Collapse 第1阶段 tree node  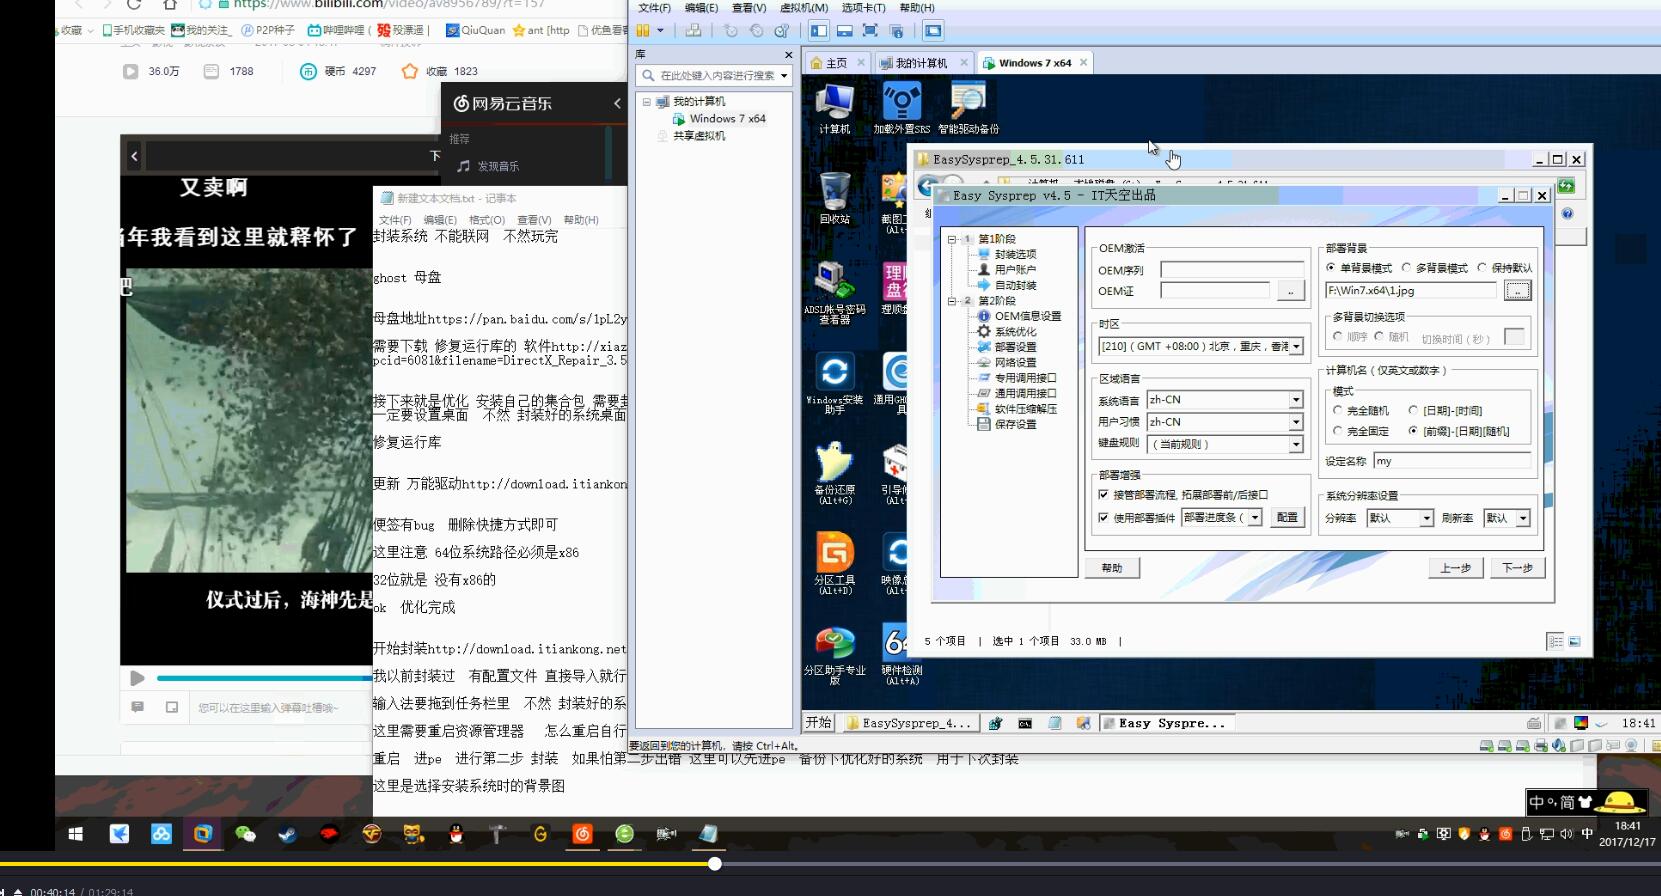click(x=952, y=239)
